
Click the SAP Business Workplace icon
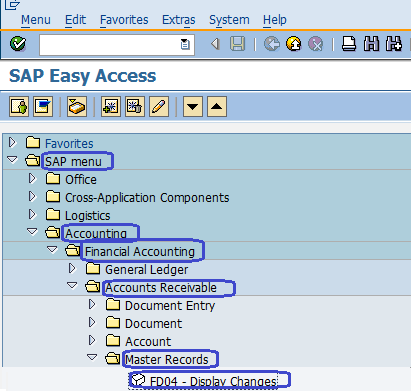[77, 107]
